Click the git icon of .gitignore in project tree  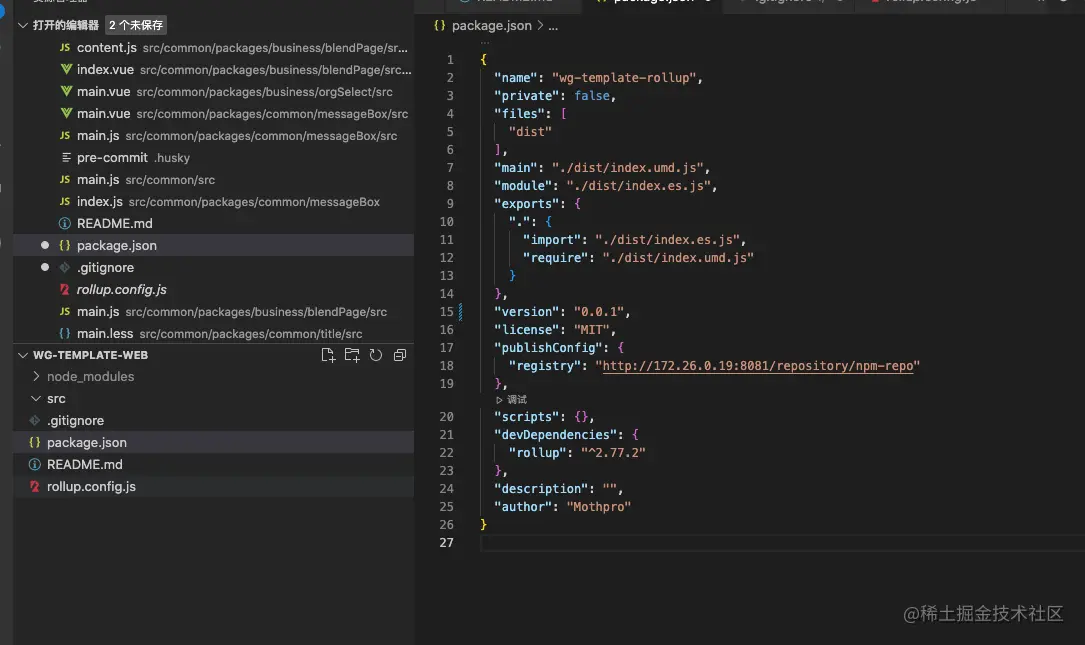pos(35,420)
